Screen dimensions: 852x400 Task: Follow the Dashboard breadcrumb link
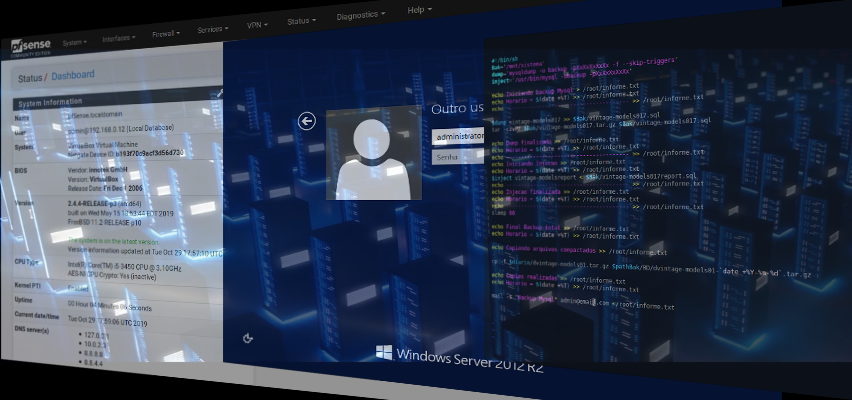(73, 75)
